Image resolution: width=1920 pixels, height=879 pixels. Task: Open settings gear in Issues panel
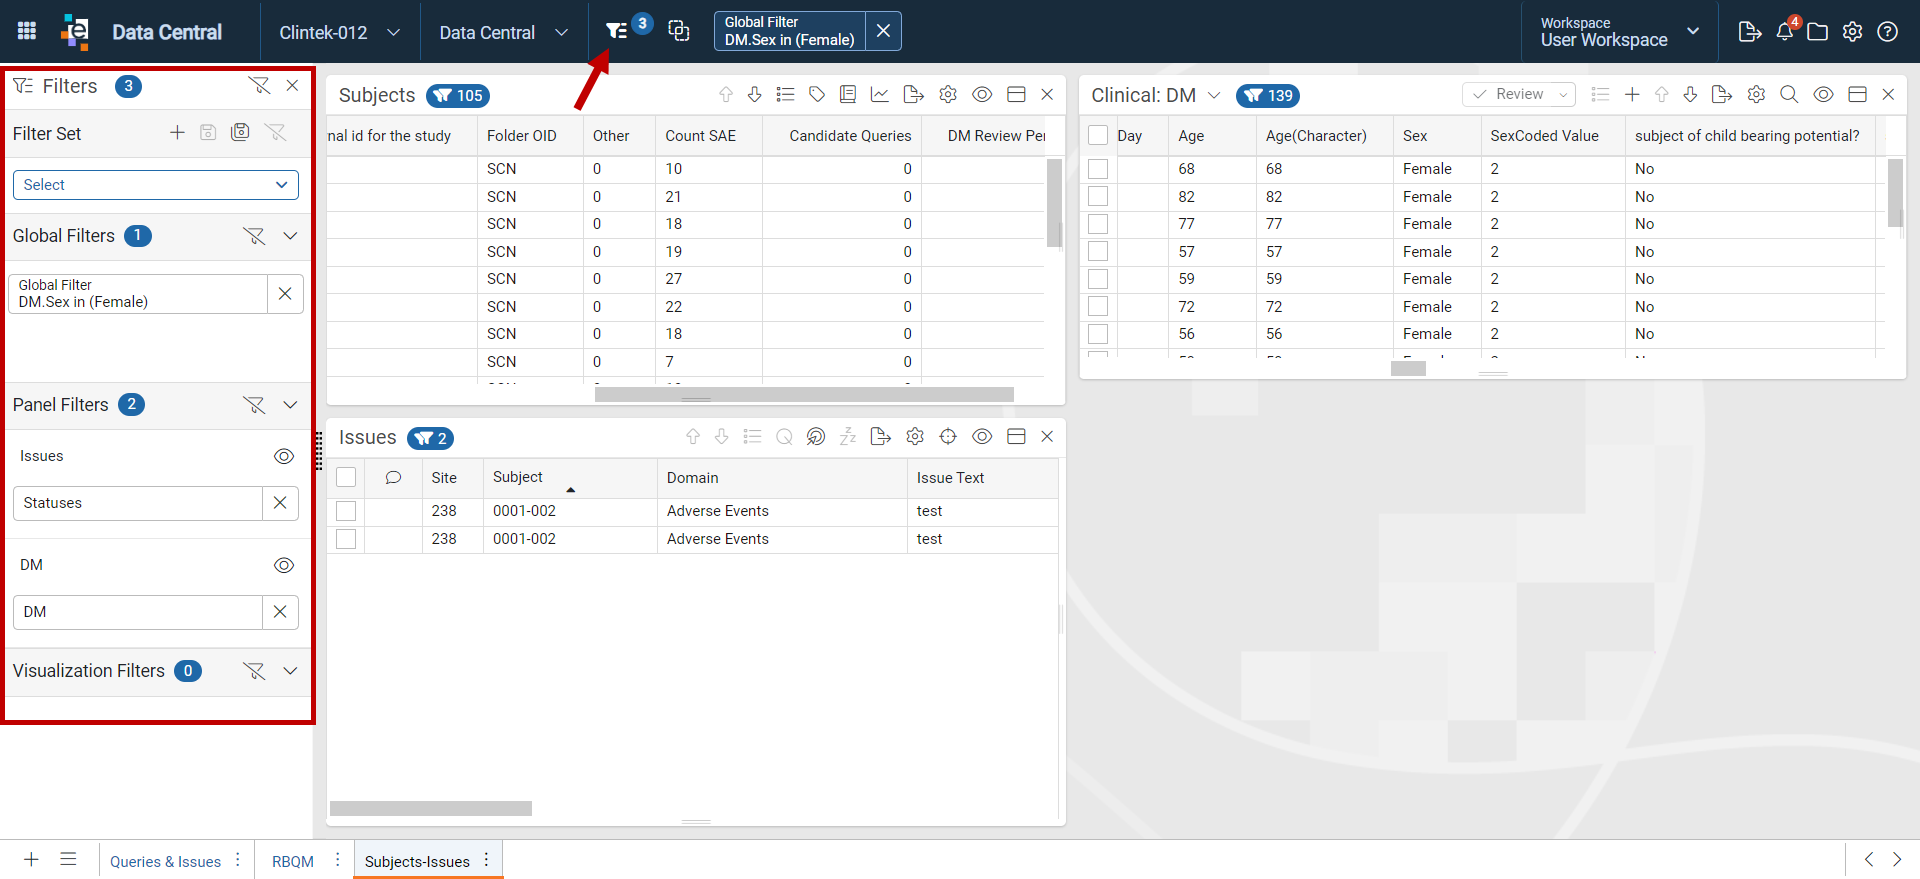coord(915,437)
